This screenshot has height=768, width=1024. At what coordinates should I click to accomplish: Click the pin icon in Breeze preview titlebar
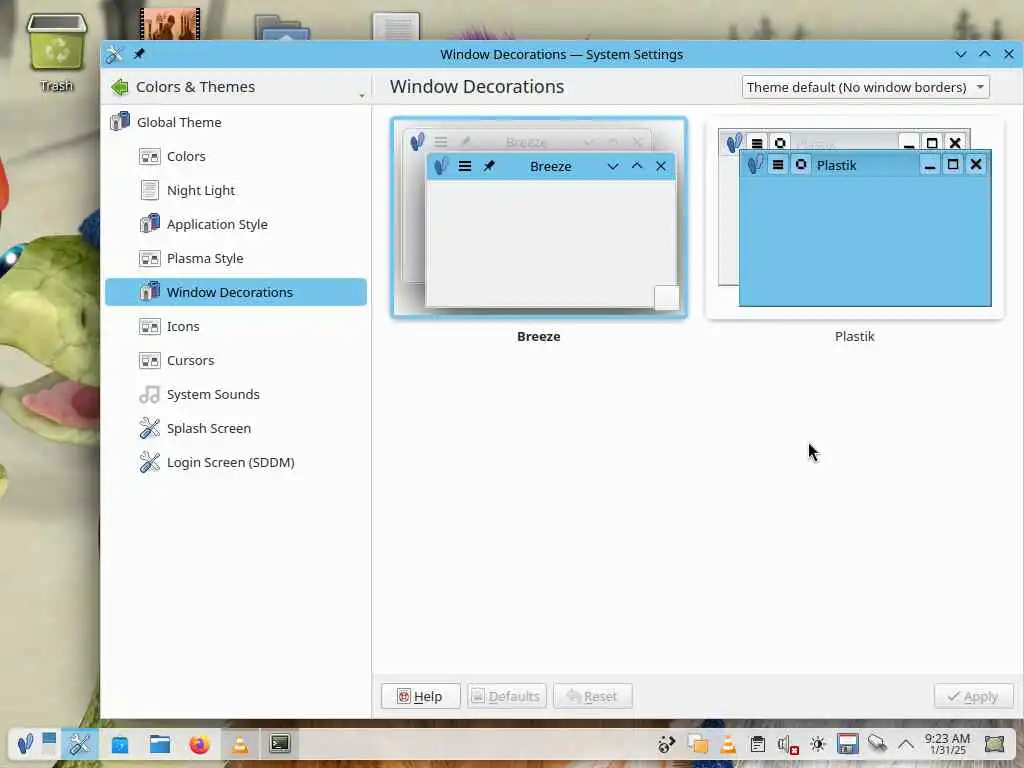488,166
